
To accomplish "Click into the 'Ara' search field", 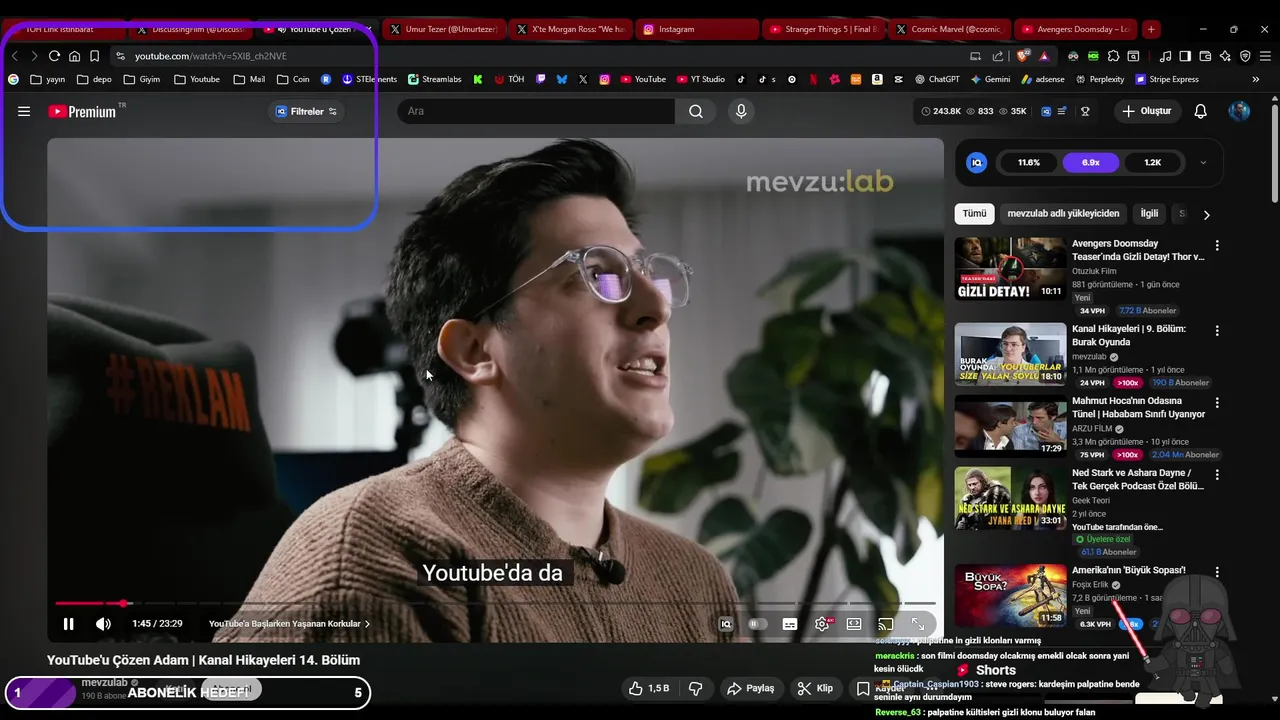I will pos(537,111).
